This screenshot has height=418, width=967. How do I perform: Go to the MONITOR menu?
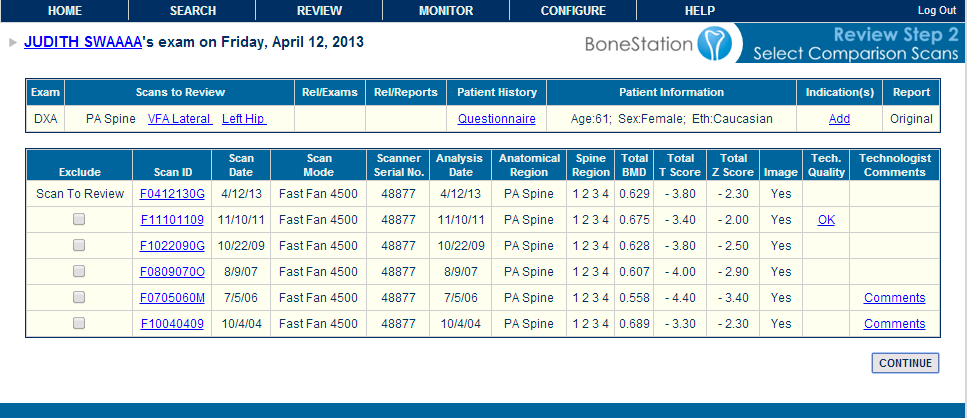(446, 11)
